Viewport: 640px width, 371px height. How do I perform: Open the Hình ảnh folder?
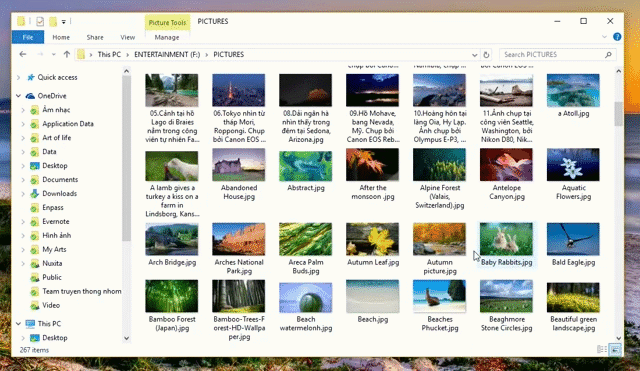tap(57, 235)
